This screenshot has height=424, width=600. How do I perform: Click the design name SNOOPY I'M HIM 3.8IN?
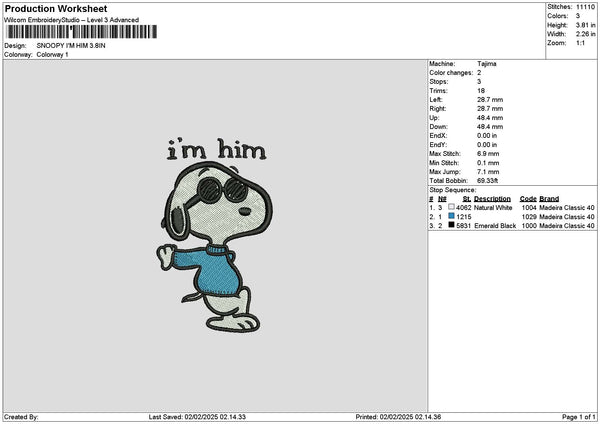(x=71, y=46)
